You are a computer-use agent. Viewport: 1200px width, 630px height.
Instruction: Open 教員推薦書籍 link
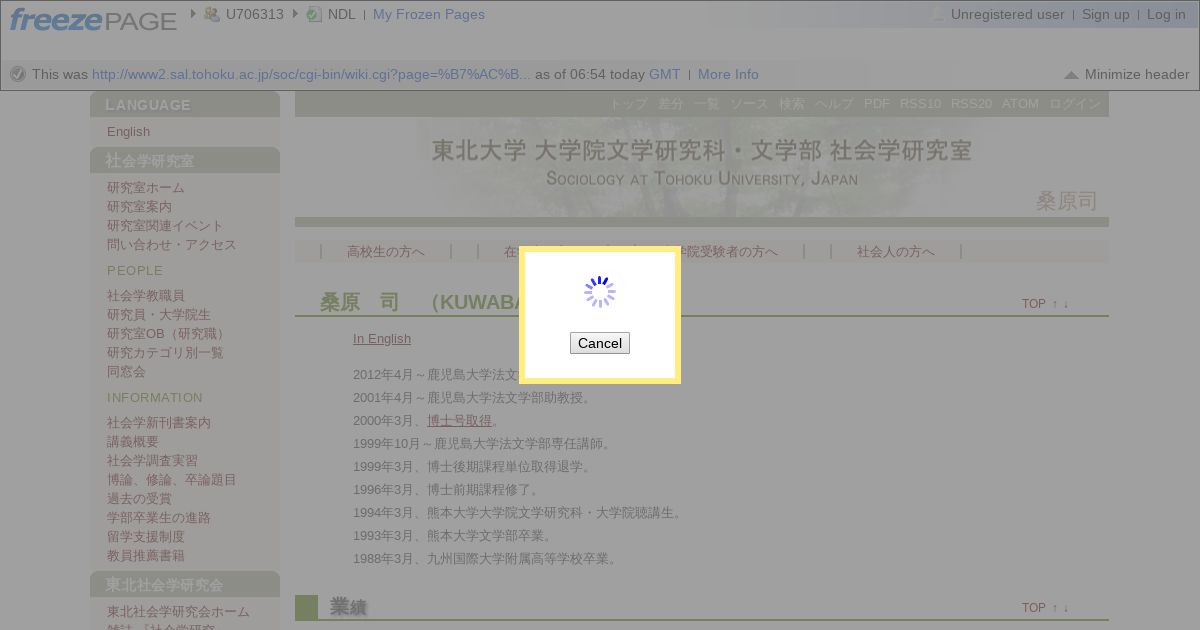click(x=146, y=555)
